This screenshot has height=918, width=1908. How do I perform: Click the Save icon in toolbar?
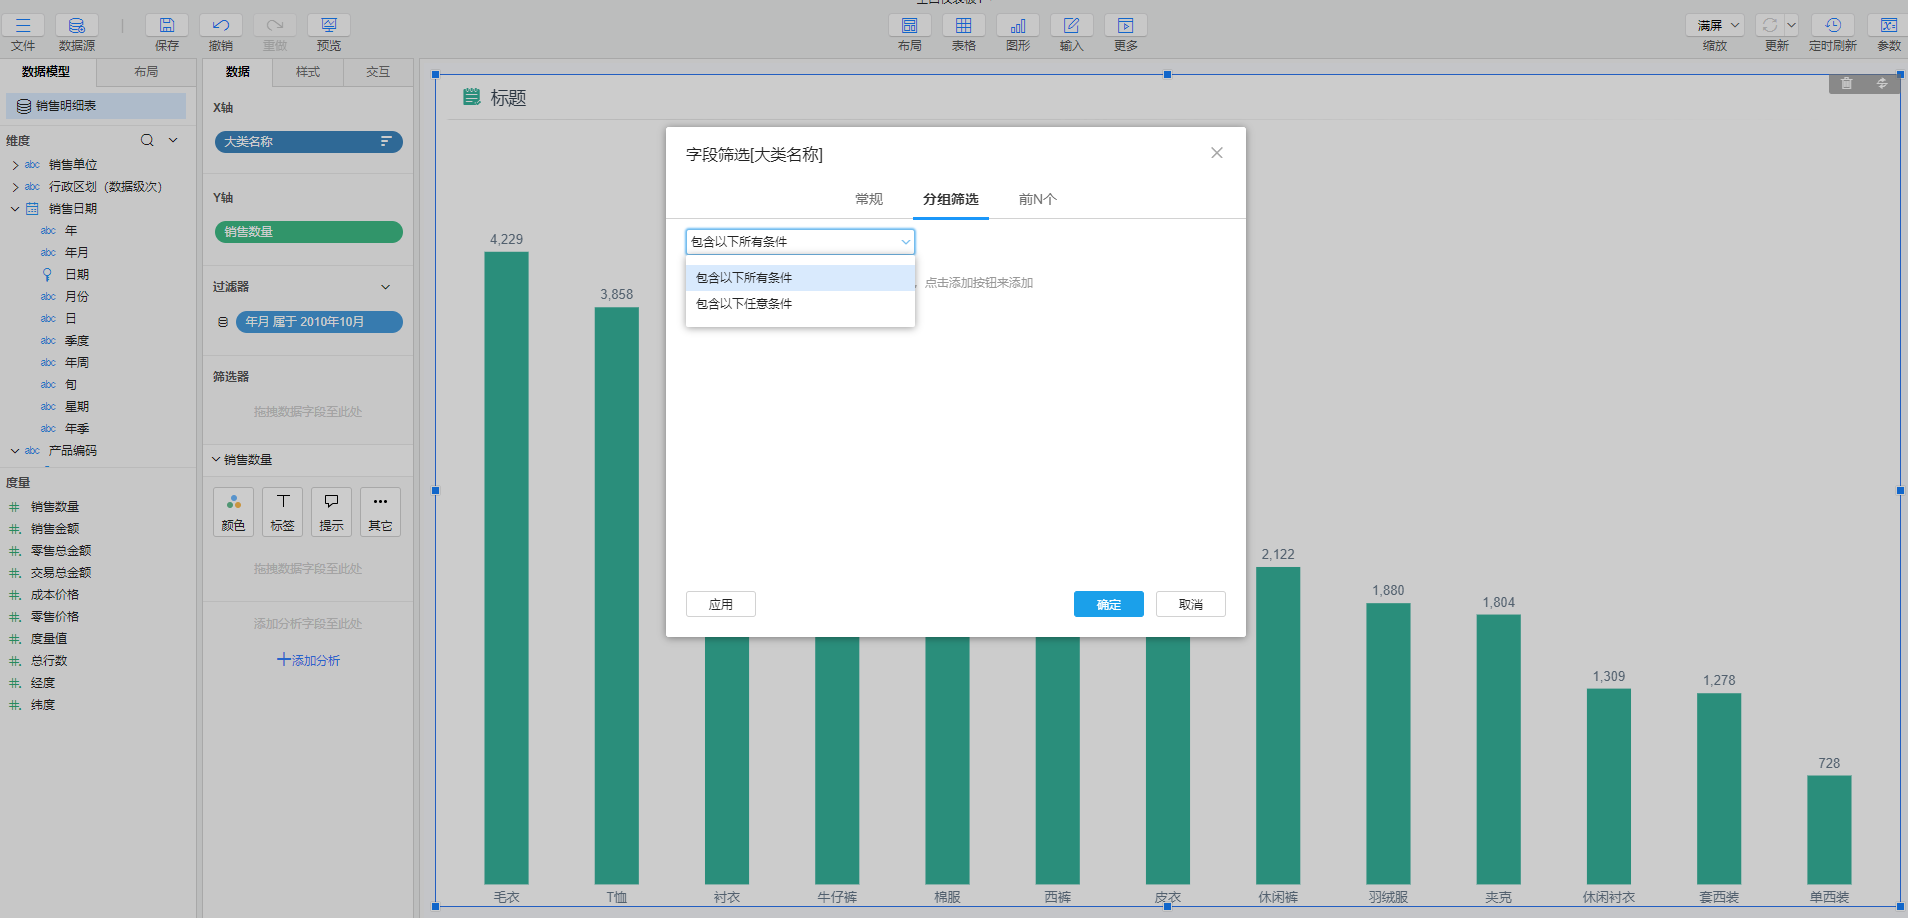tap(167, 26)
